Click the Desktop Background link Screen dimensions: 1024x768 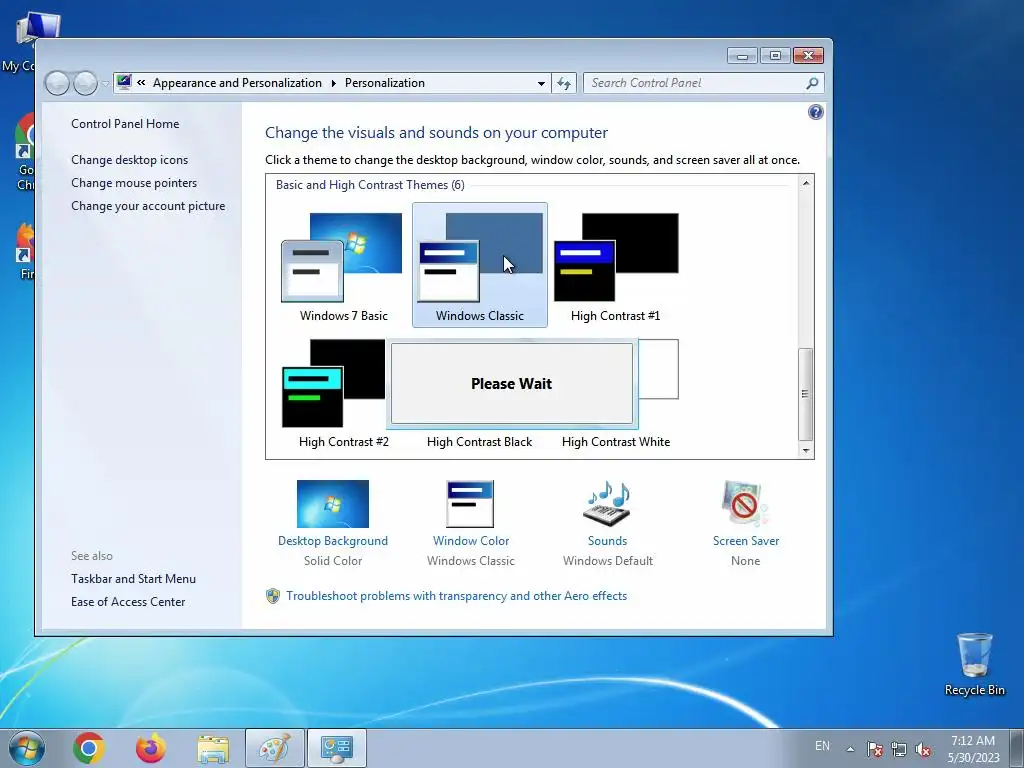point(332,541)
